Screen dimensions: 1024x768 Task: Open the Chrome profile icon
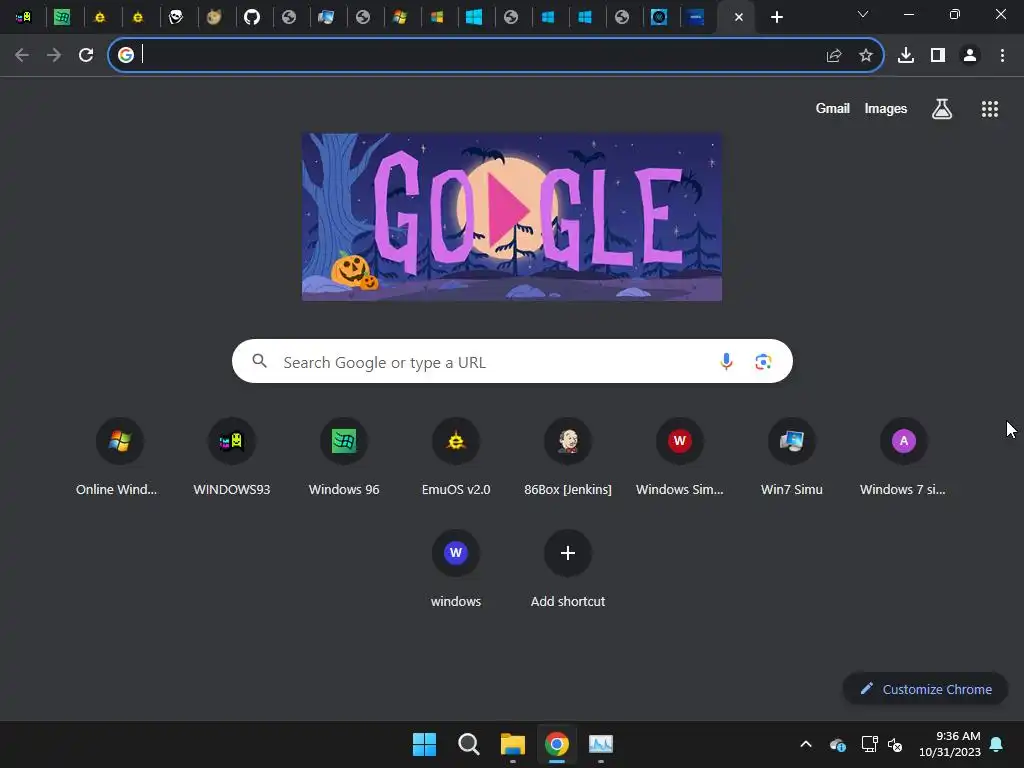(970, 56)
